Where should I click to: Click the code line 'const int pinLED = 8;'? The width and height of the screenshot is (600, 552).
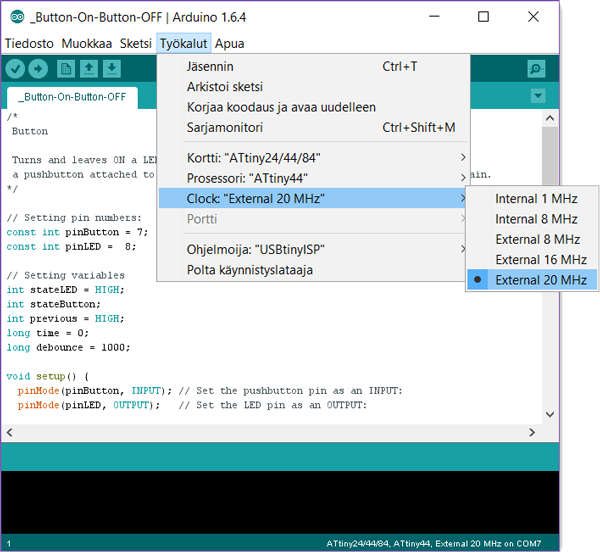tap(71, 247)
